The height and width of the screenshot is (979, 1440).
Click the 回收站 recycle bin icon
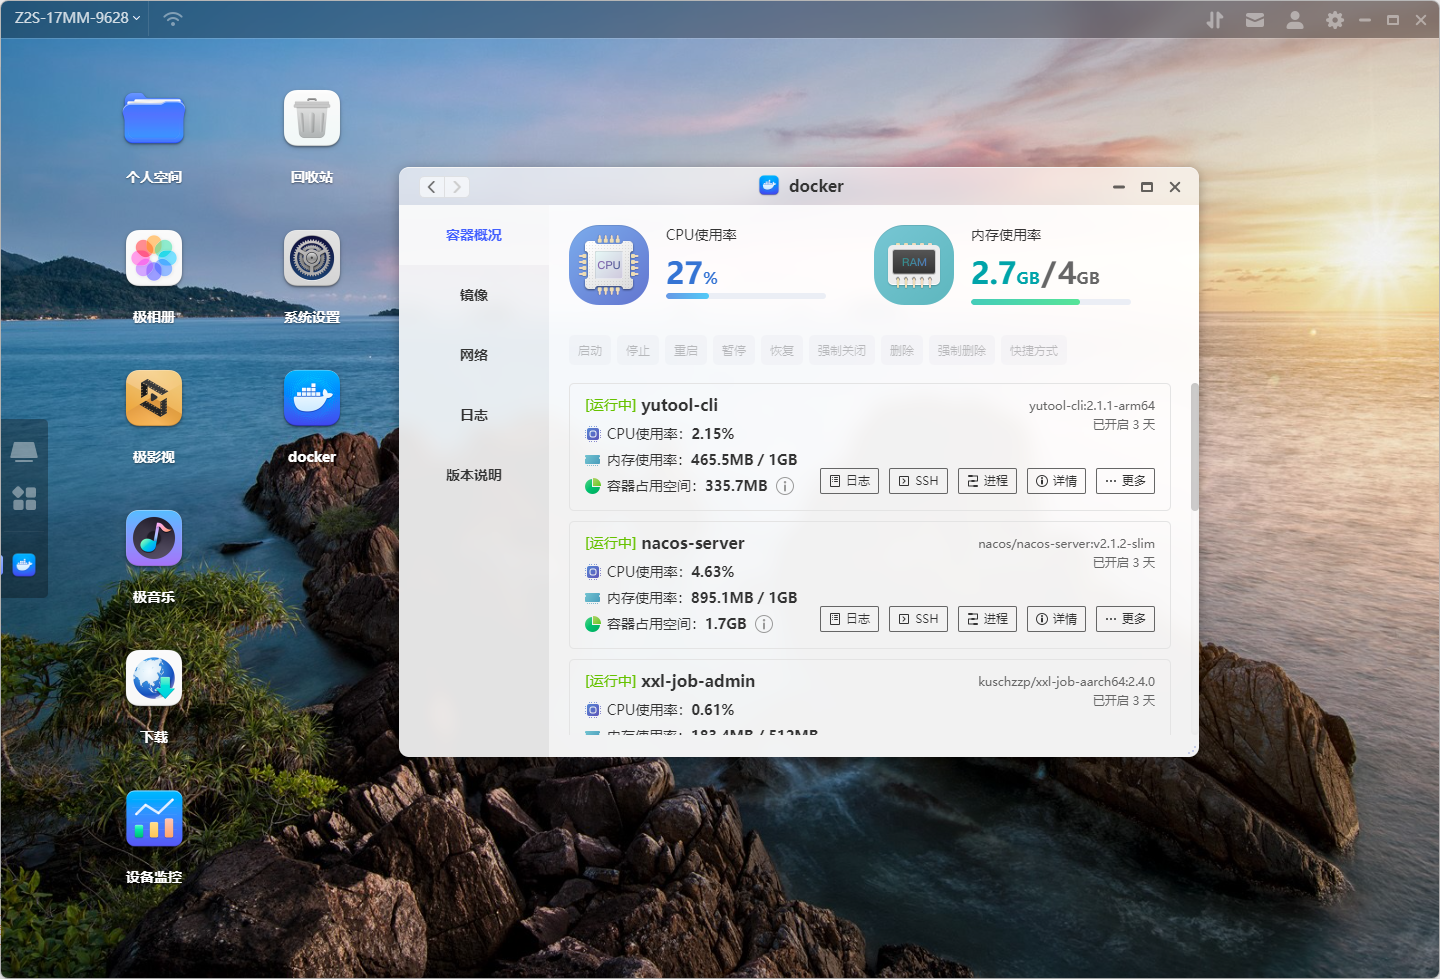click(x=312, y=119)
